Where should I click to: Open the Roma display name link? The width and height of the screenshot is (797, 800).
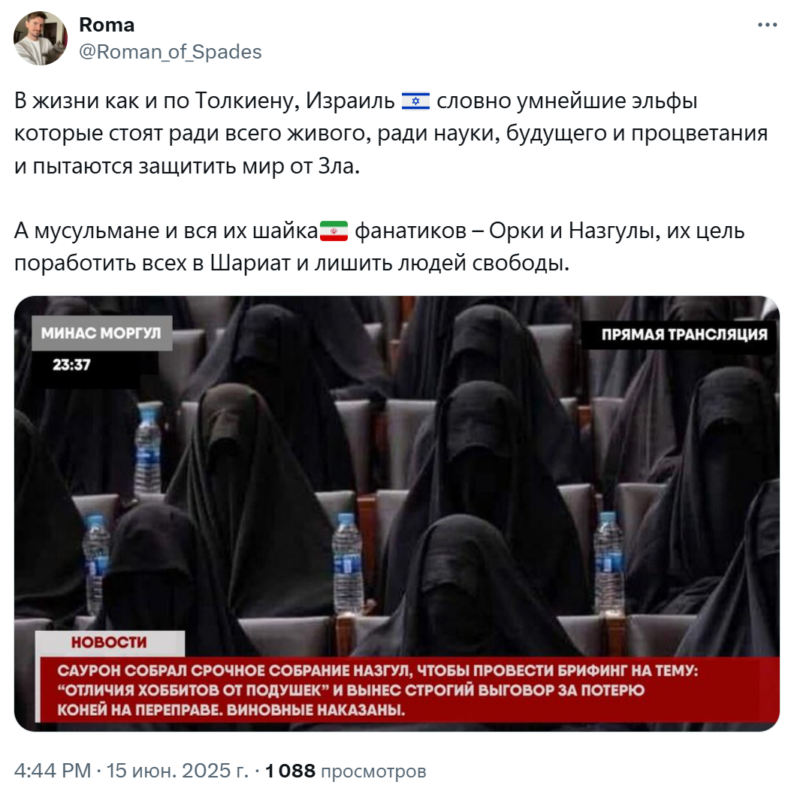[107, 24]
